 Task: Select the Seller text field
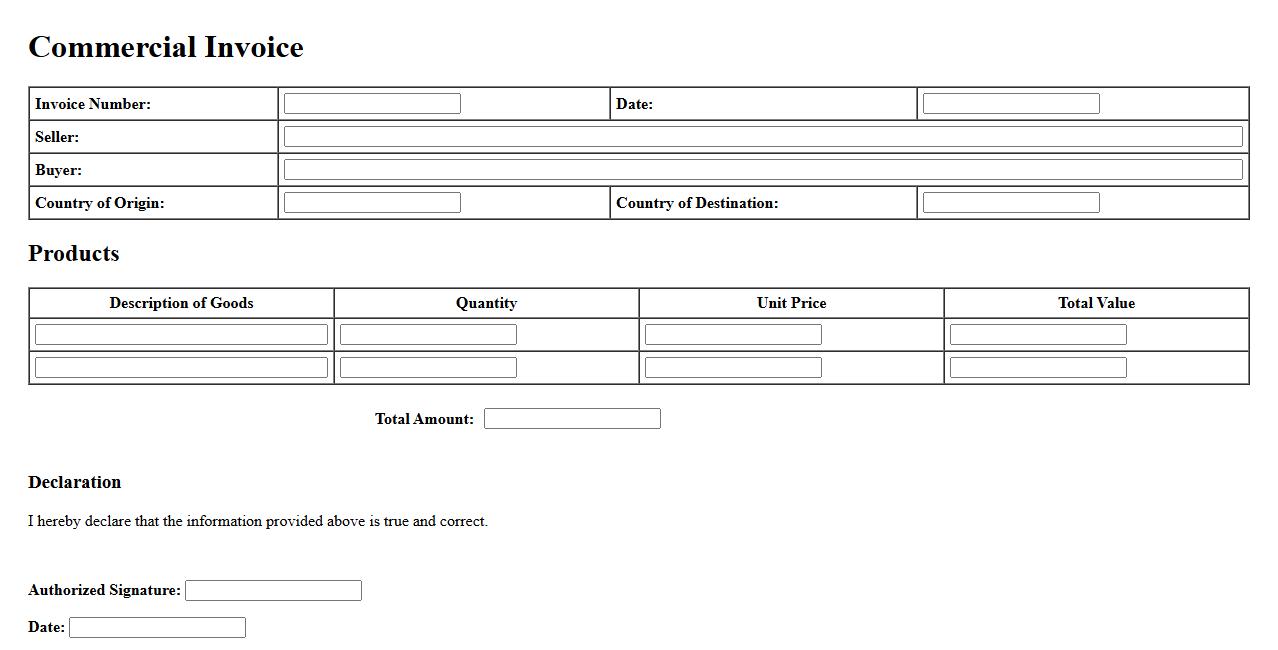[762, 137]
